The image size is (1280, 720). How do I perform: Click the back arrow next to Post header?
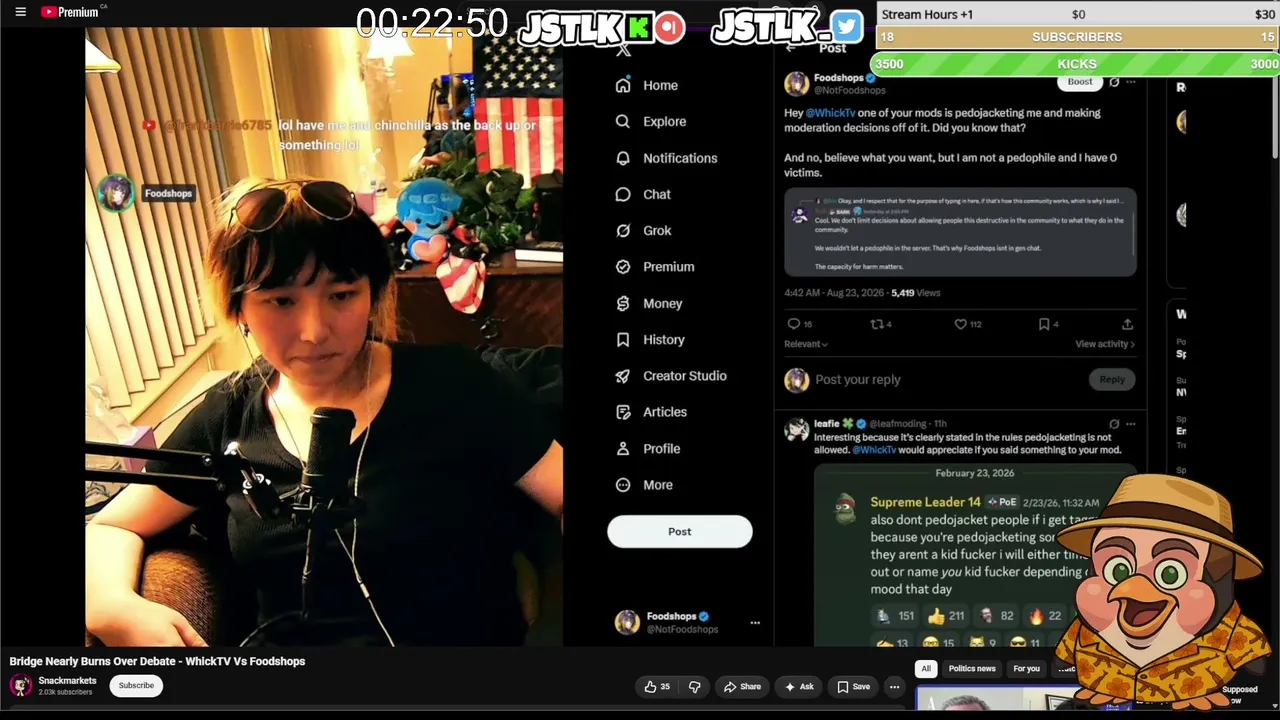[x=792, y=47]
